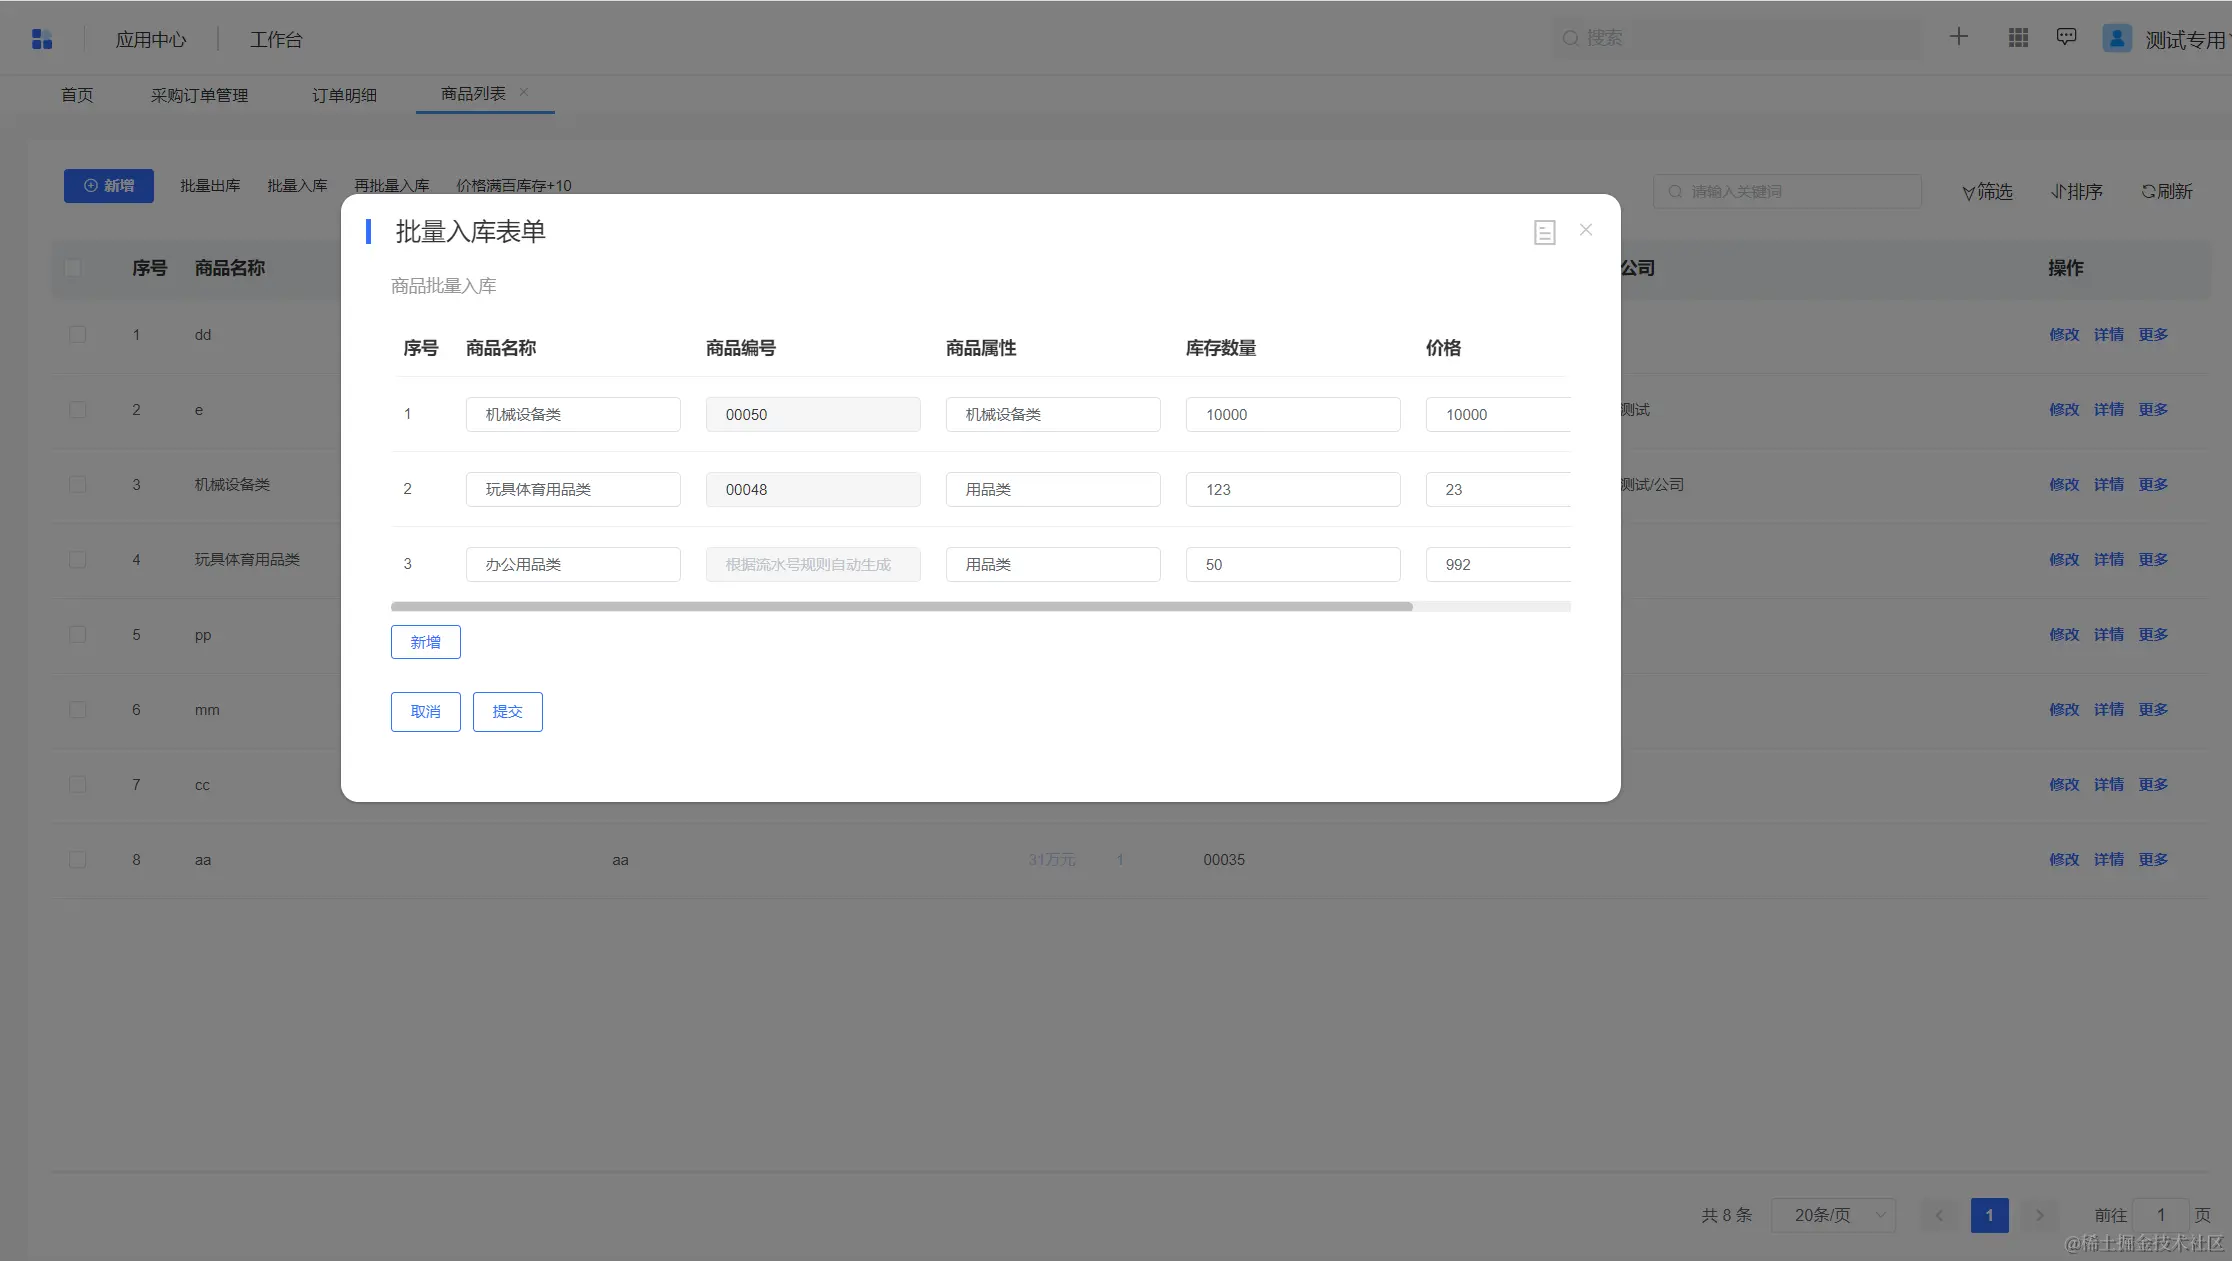This screenshot has height=1261, width=2232.
Task: Open 更多 menu for row 1
Action: pyautogui.click(x=2153, y=334)
